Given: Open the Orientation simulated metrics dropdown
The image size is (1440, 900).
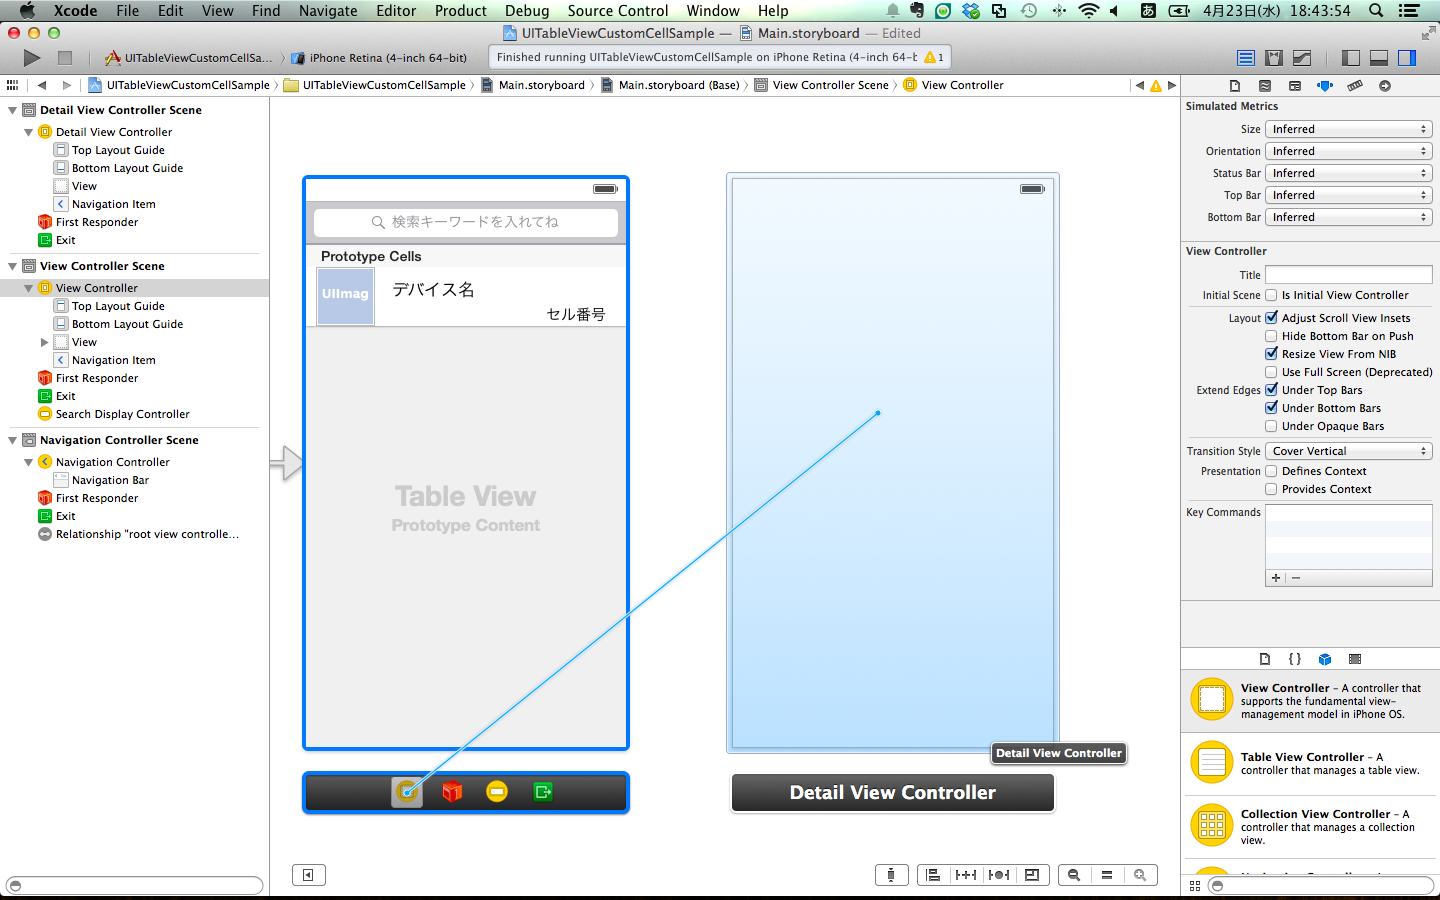Looking at the screenshot, I should pyautogui.click(x=1348, y=150).
